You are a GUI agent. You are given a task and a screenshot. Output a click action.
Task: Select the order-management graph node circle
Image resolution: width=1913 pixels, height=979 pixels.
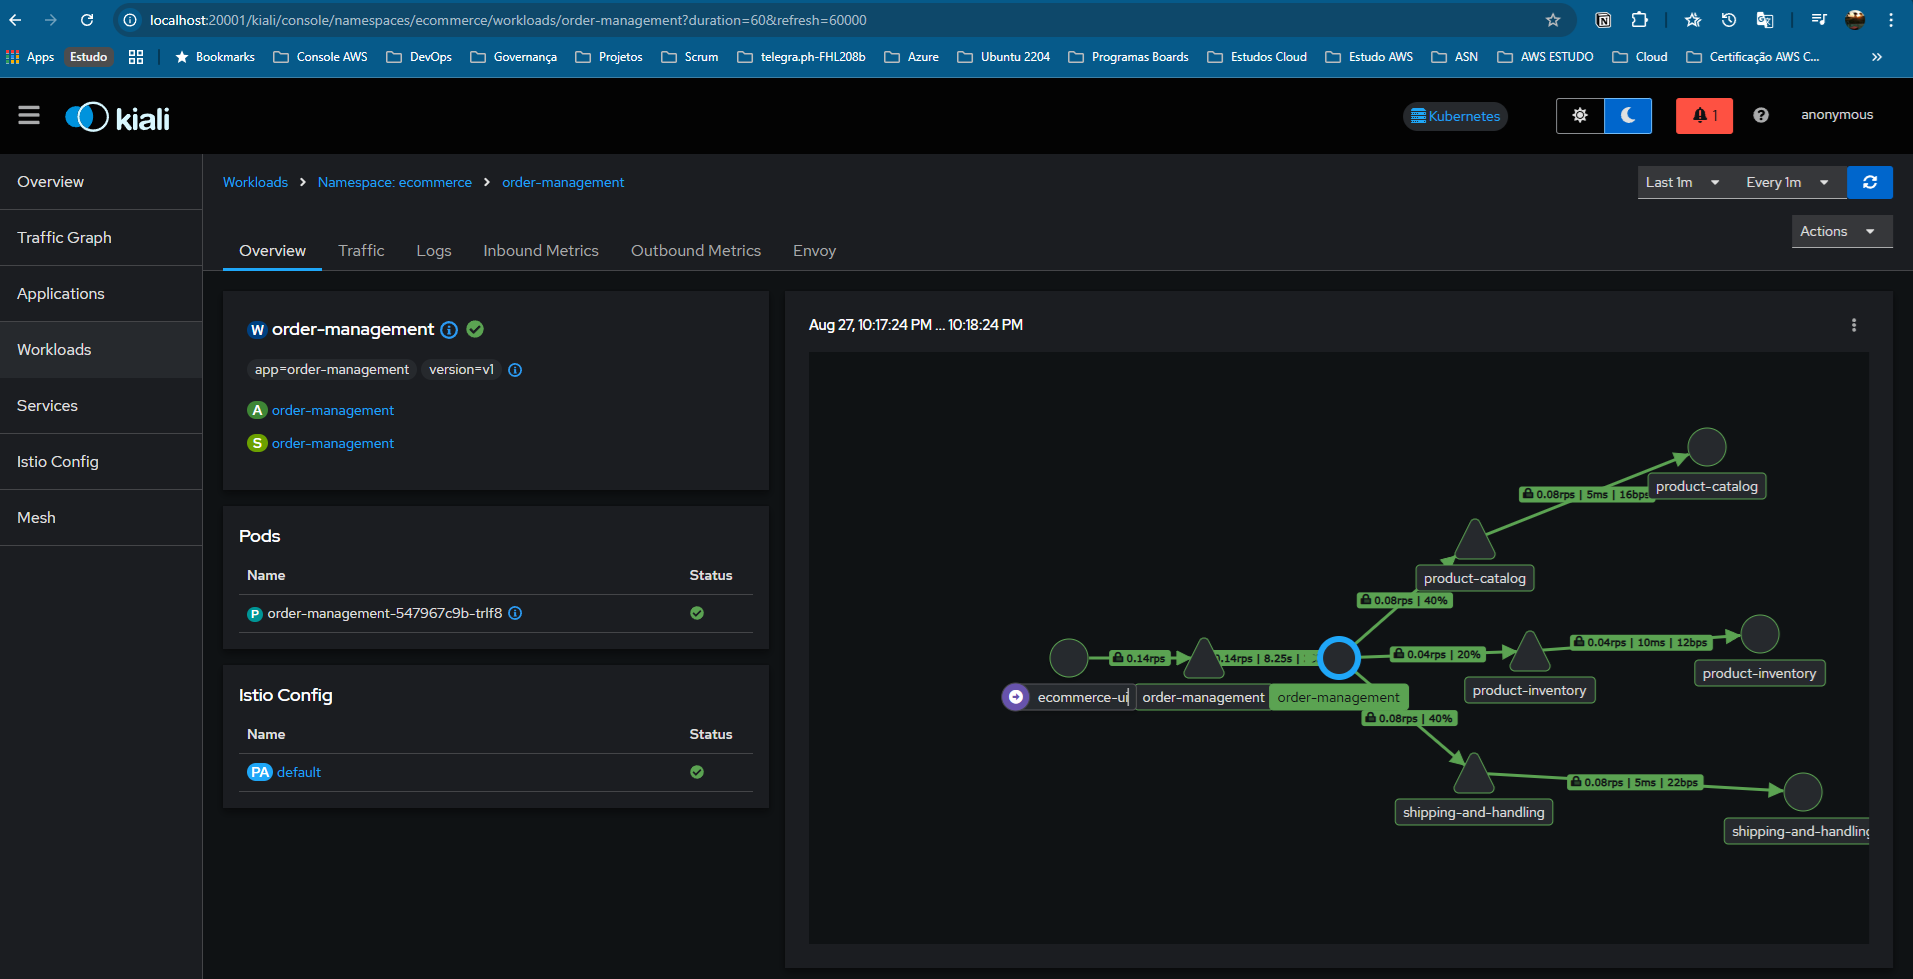pos(1338,658)
